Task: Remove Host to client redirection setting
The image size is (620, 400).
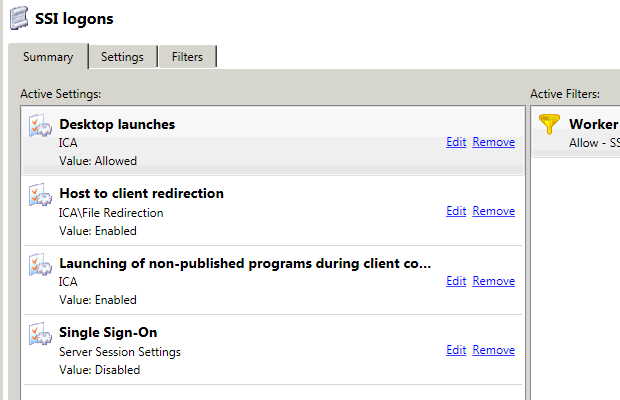Action: tap(493, 211)
